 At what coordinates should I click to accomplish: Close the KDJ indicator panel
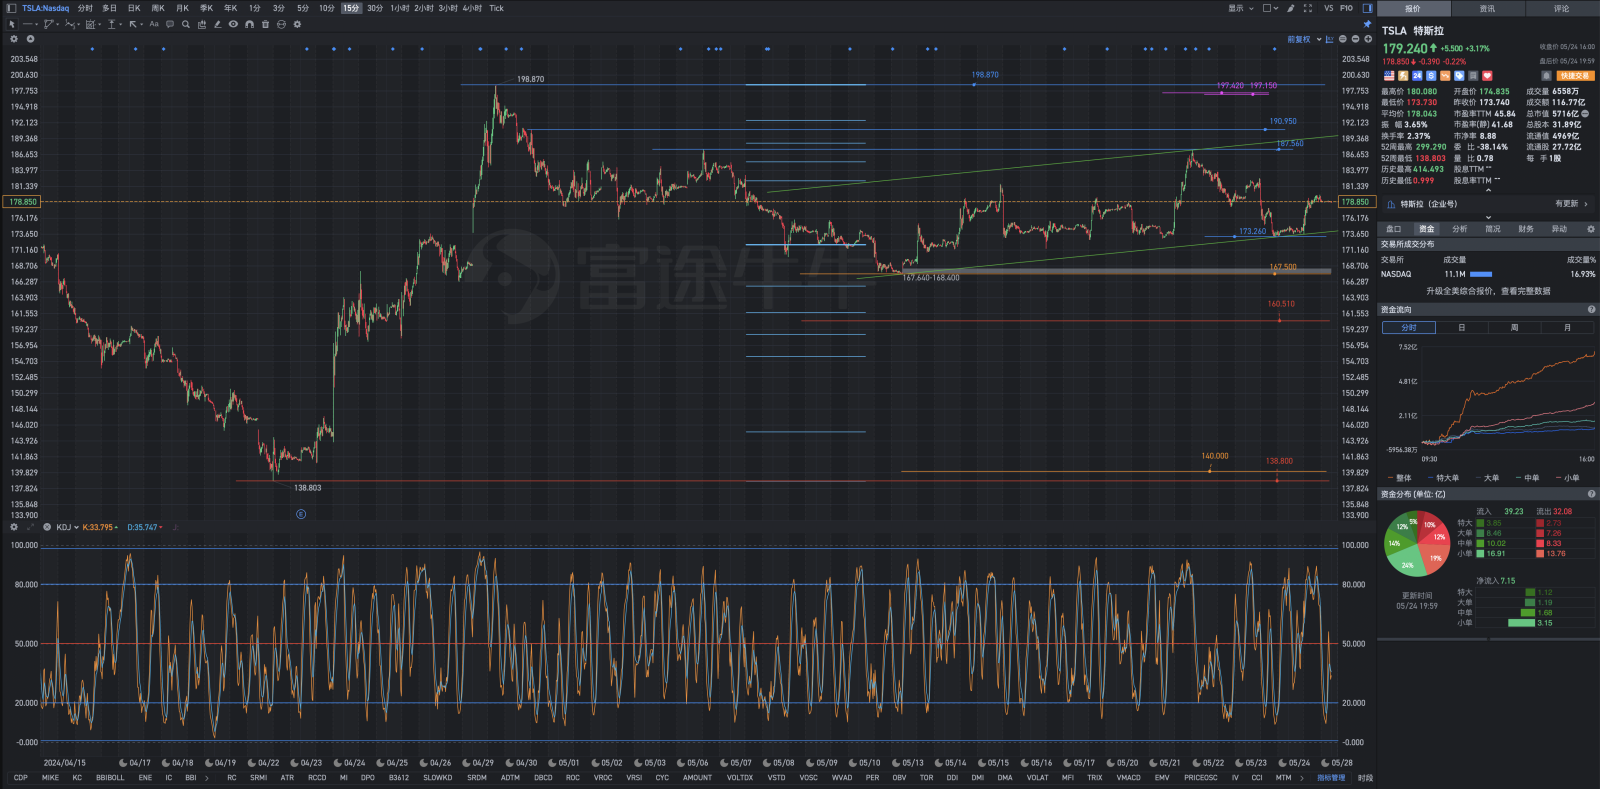(47, 527)
